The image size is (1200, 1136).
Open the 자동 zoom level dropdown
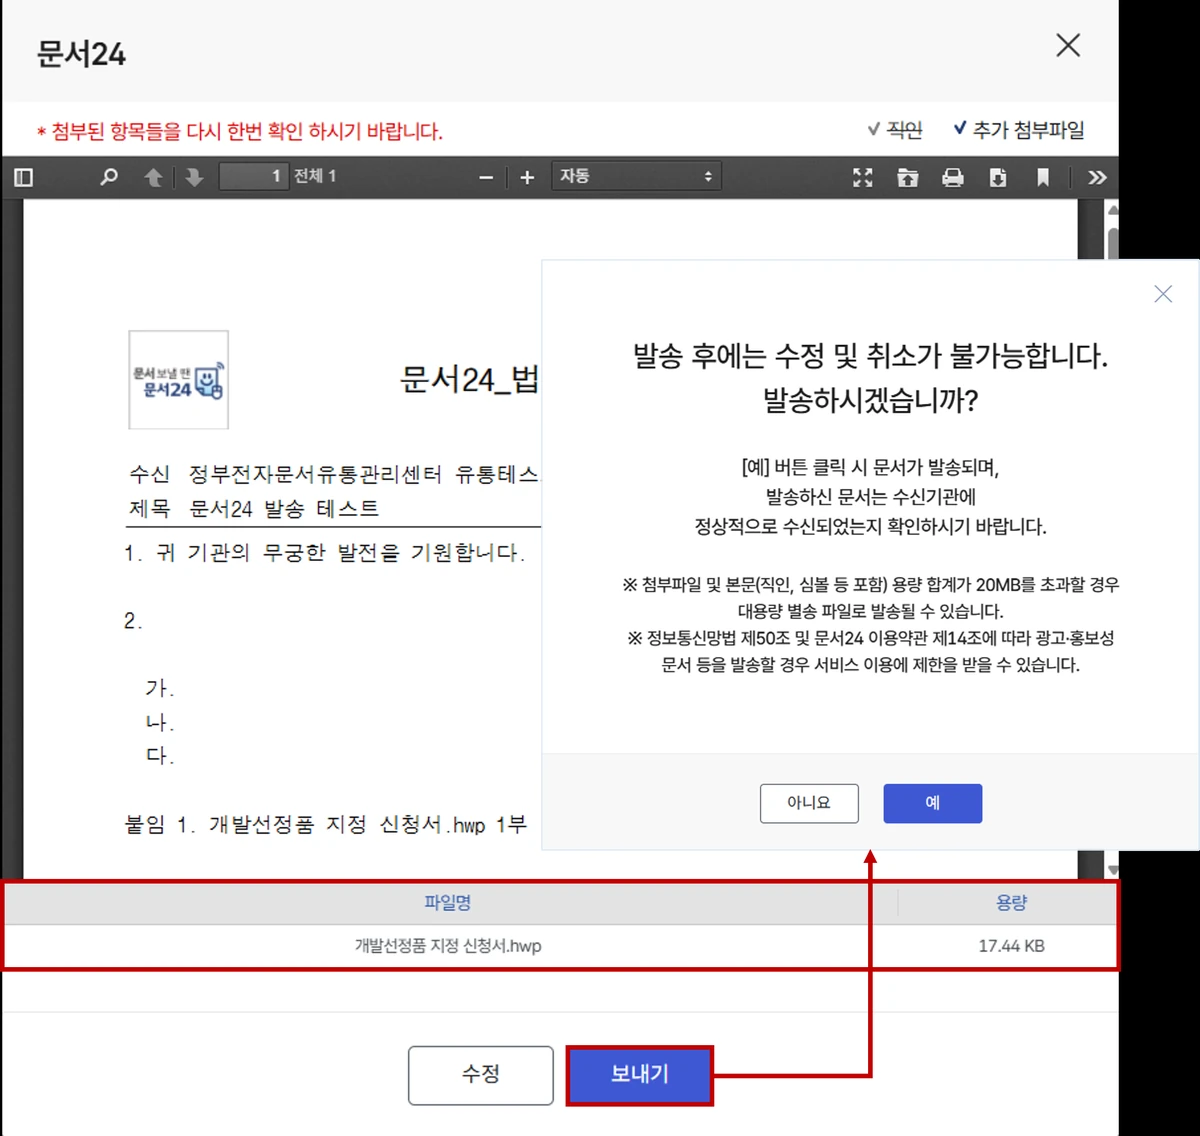636,177
